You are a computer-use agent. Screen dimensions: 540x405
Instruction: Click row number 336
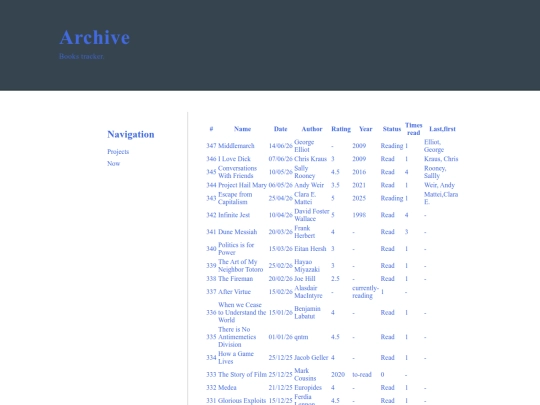tap(211, 312)
